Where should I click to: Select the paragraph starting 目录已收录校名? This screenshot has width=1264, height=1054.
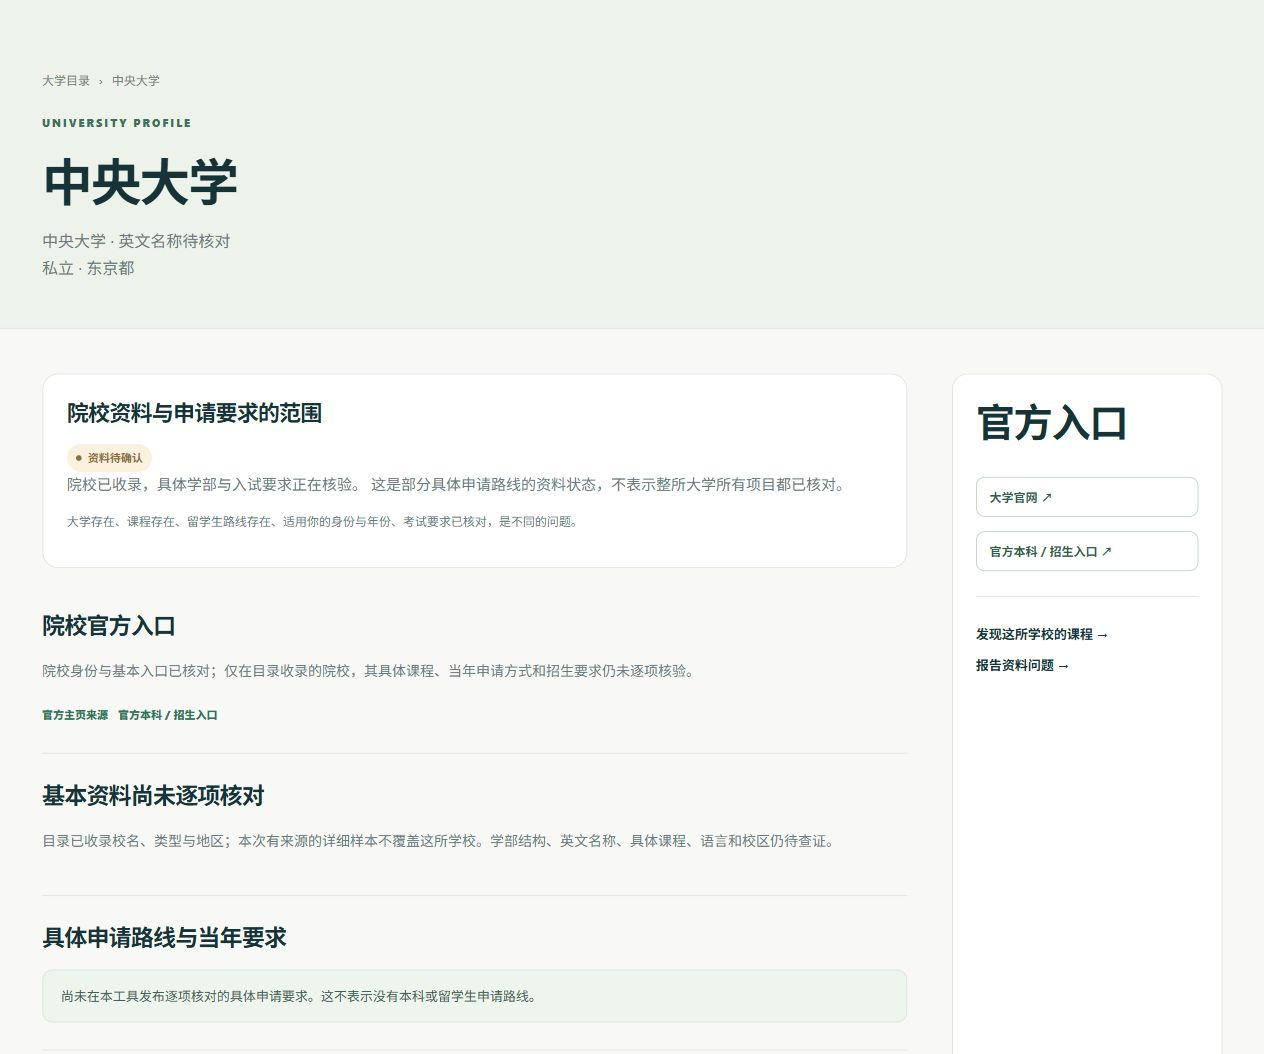441,841
